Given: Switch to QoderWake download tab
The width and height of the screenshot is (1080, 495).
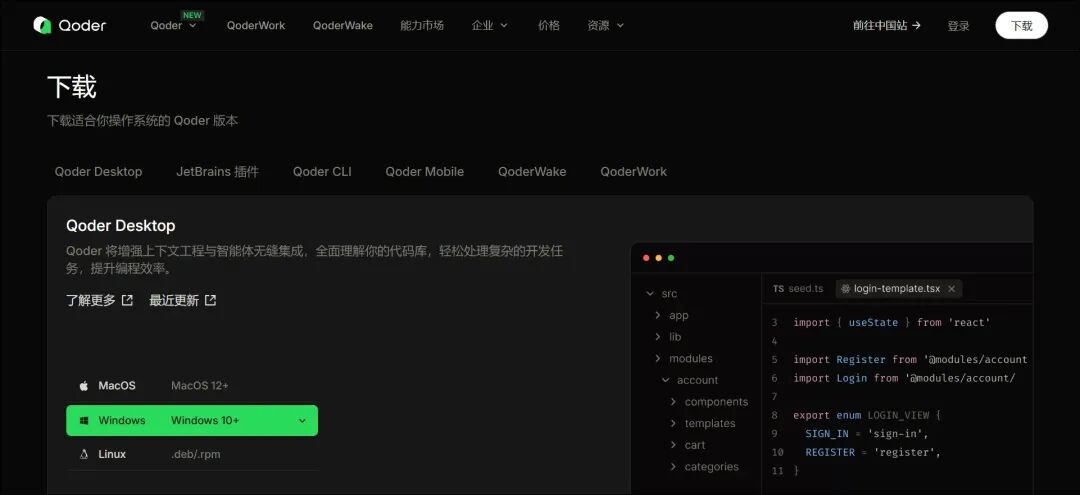Looking at the screenshot, I should 532,171.
